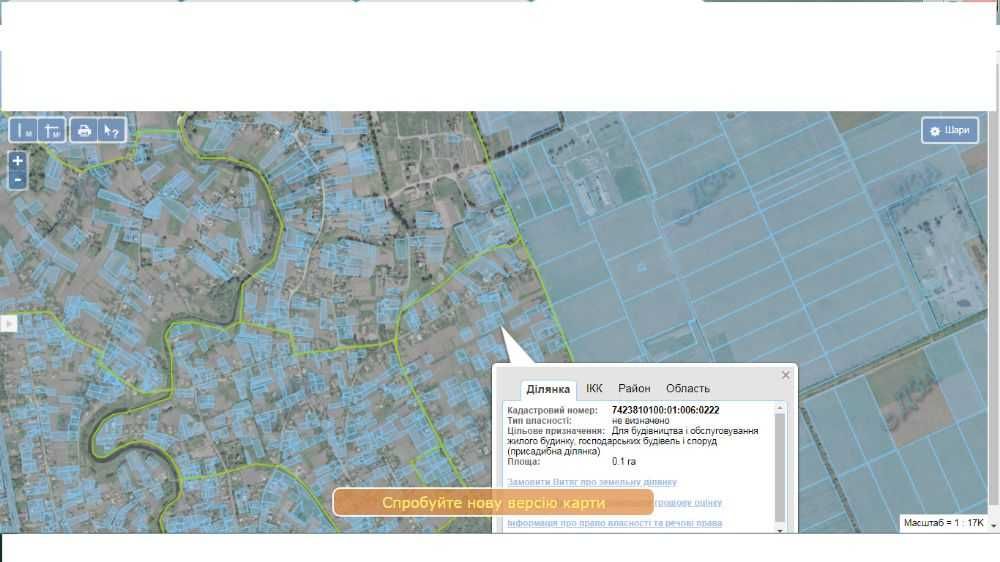Open the Район tab
The image size is (1000, 562).
pyautogui.click(x=634, y=388)
